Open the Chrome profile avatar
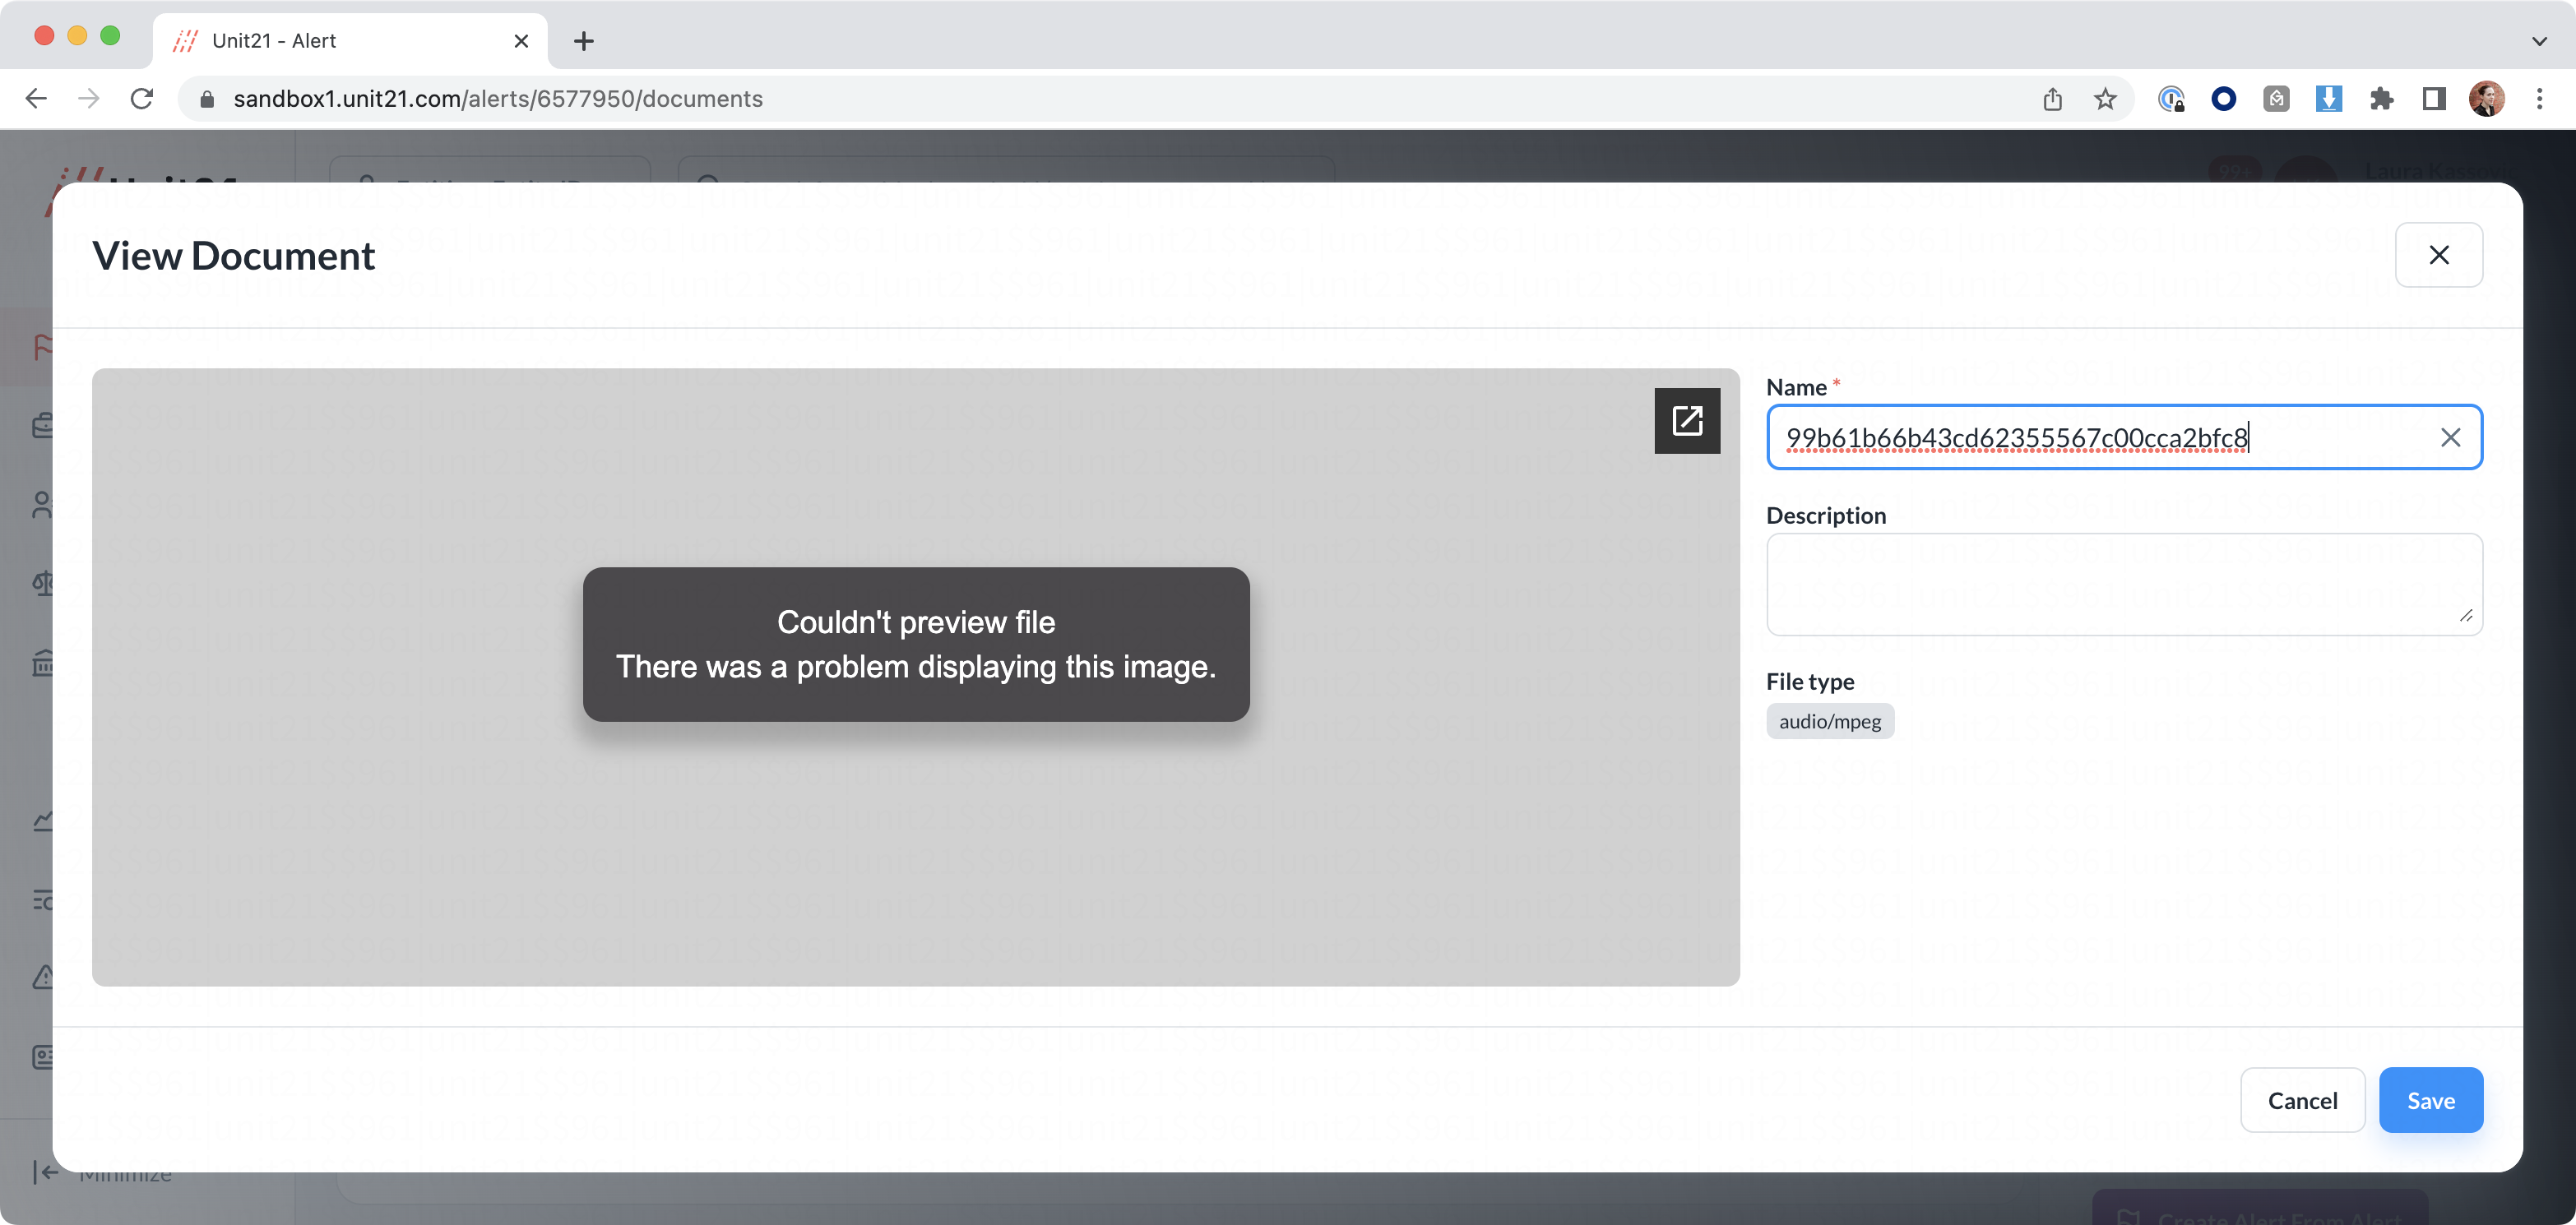The height and width of the screenshot is (1225, 2576). [x=2486, y=99]
